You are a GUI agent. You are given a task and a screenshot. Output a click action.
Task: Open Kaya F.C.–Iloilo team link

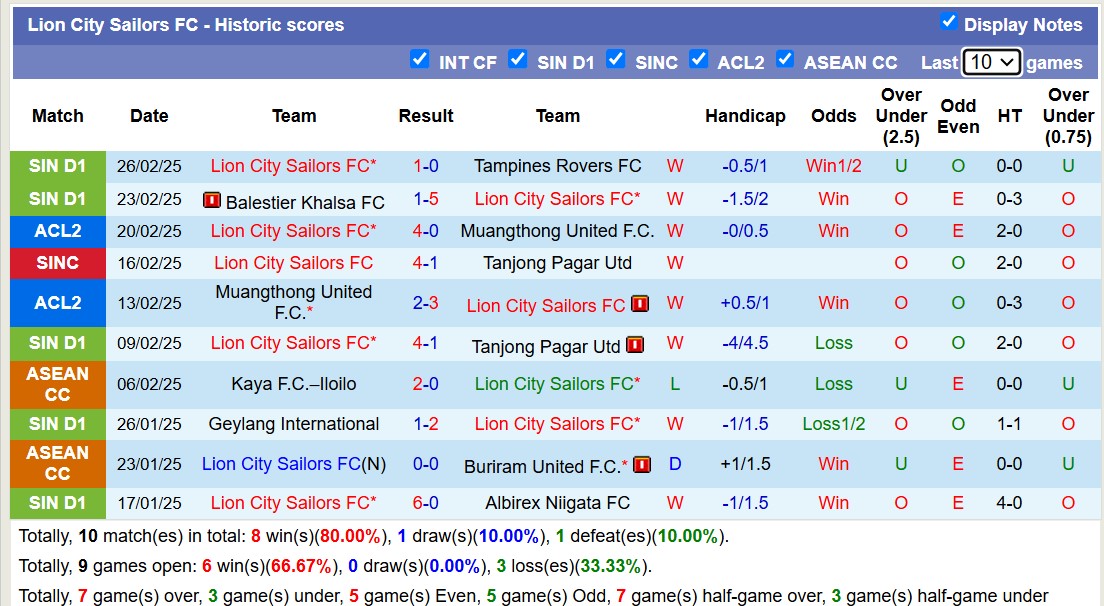point(294,384)
